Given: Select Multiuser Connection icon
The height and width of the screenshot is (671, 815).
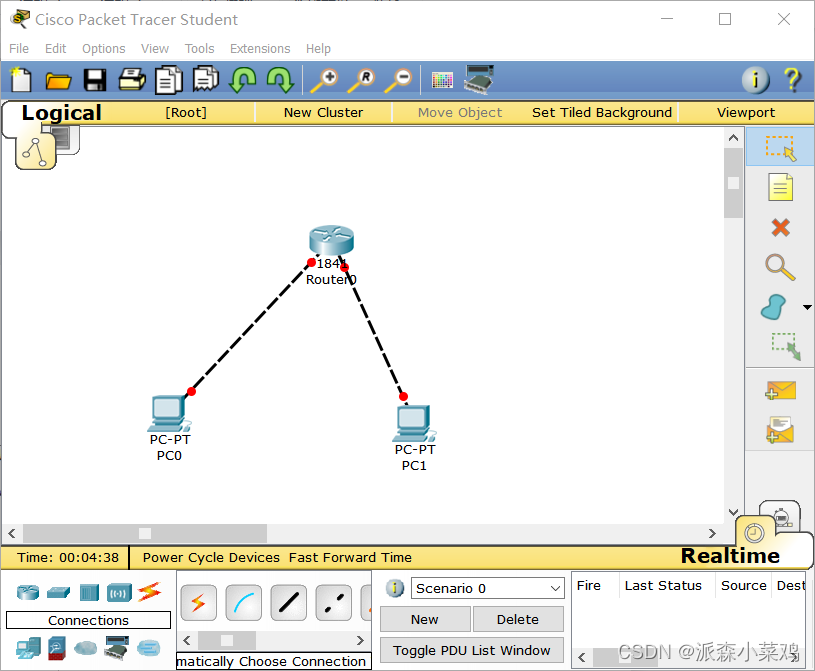Looking at the screenshot, I should 149,648.
